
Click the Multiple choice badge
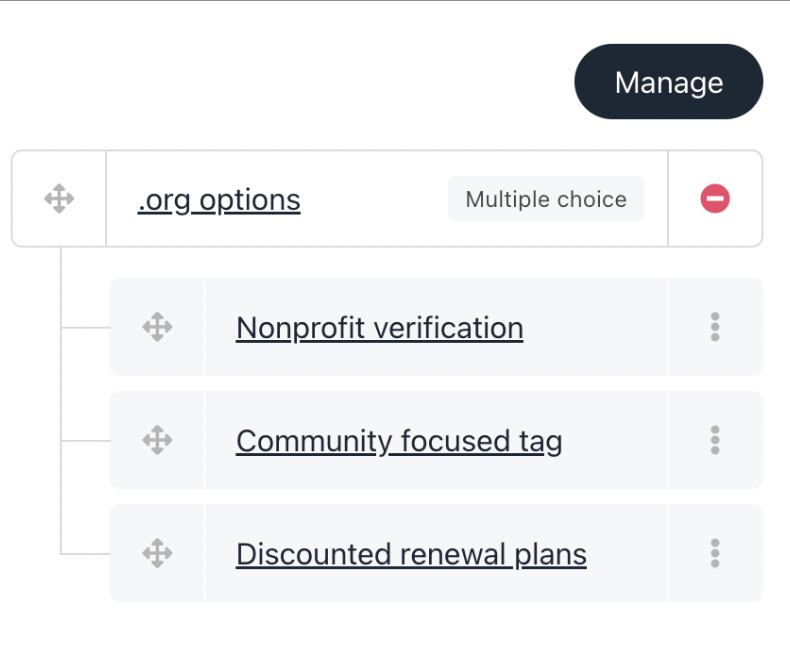pos(546,199)
